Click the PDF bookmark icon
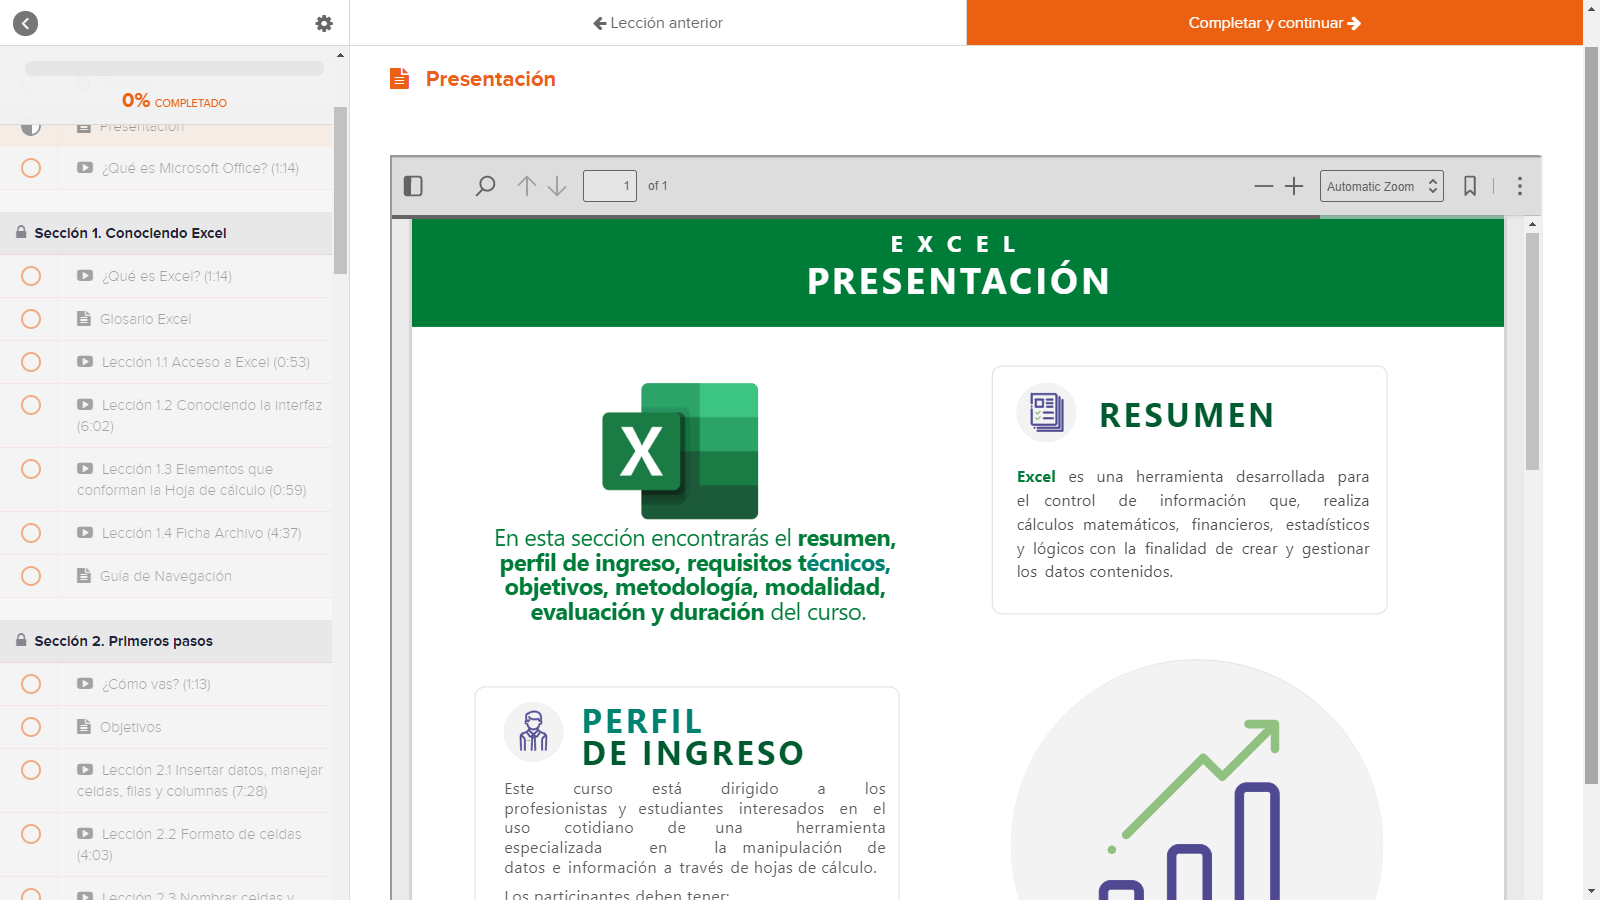The image size is (1600, 900). tap(1470, 186)
